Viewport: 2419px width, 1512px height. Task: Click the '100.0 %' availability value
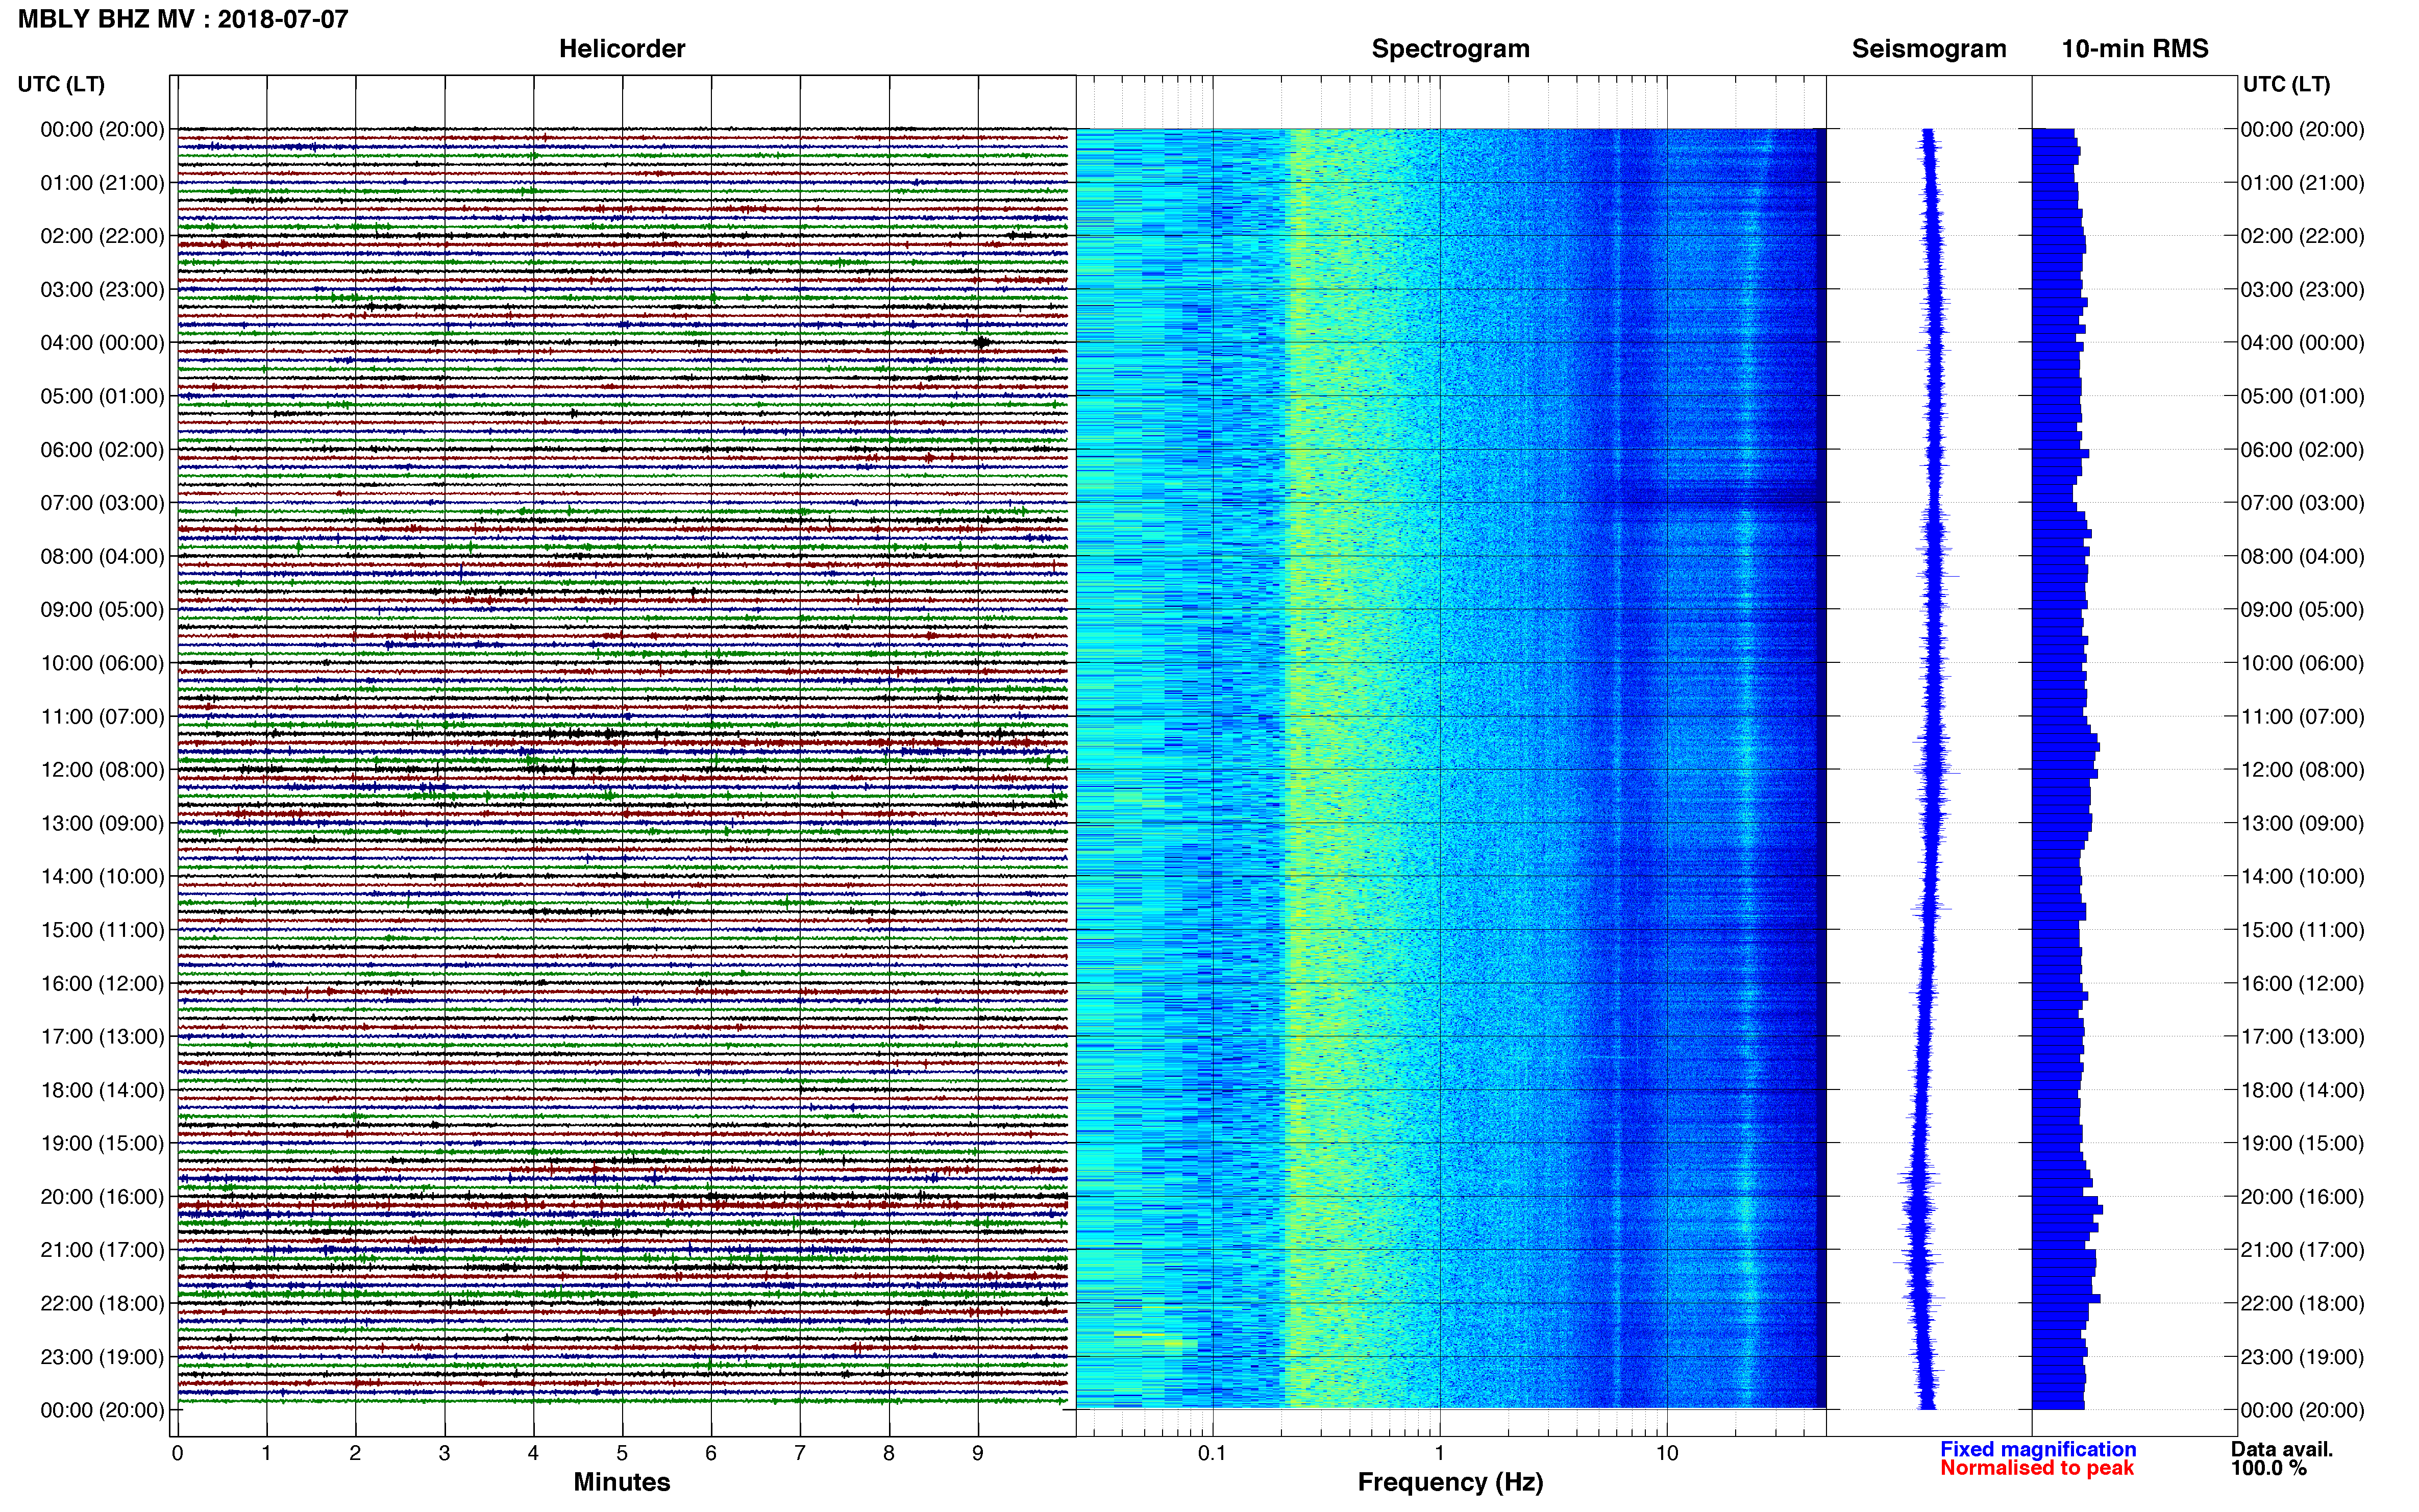tap(2269, 1468)
